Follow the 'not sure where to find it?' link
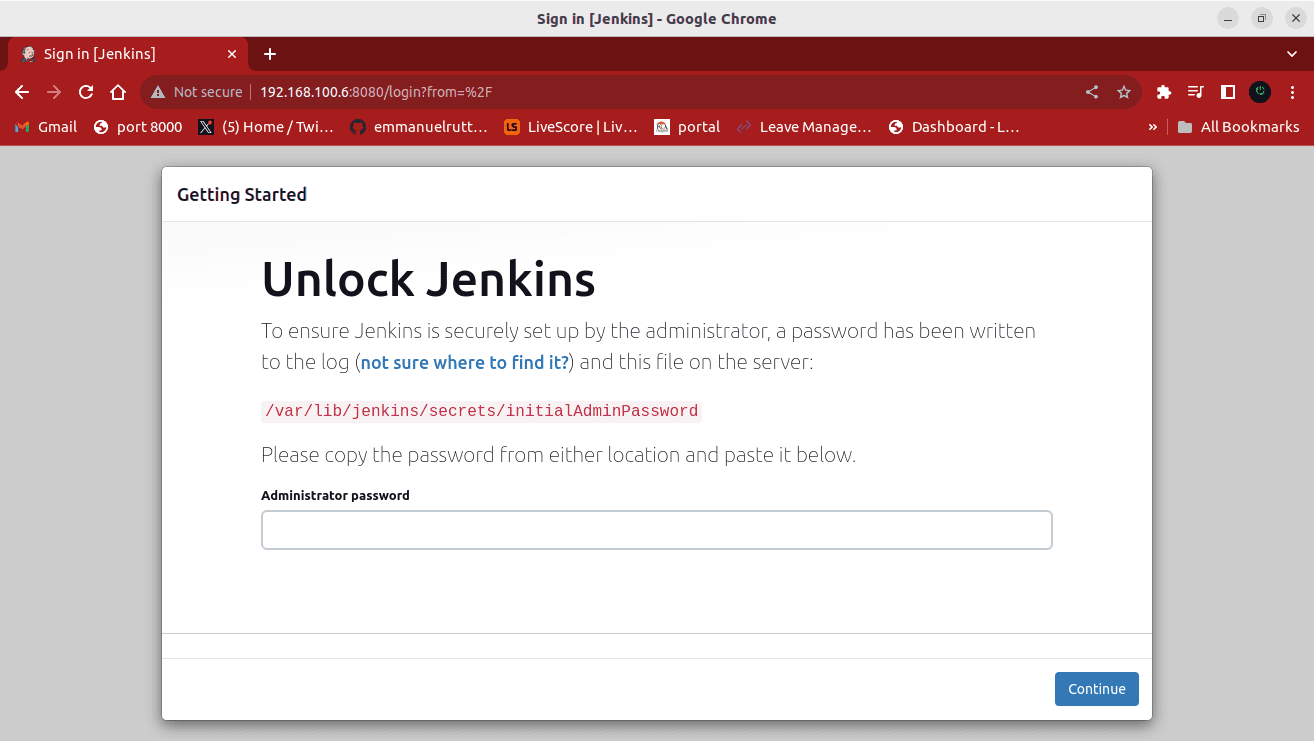1314x741 pixels. (464, 362)
